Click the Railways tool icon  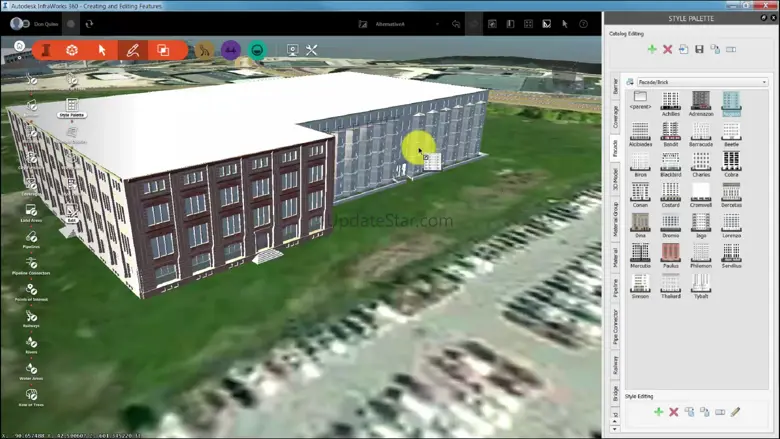(x=31, y=316)
